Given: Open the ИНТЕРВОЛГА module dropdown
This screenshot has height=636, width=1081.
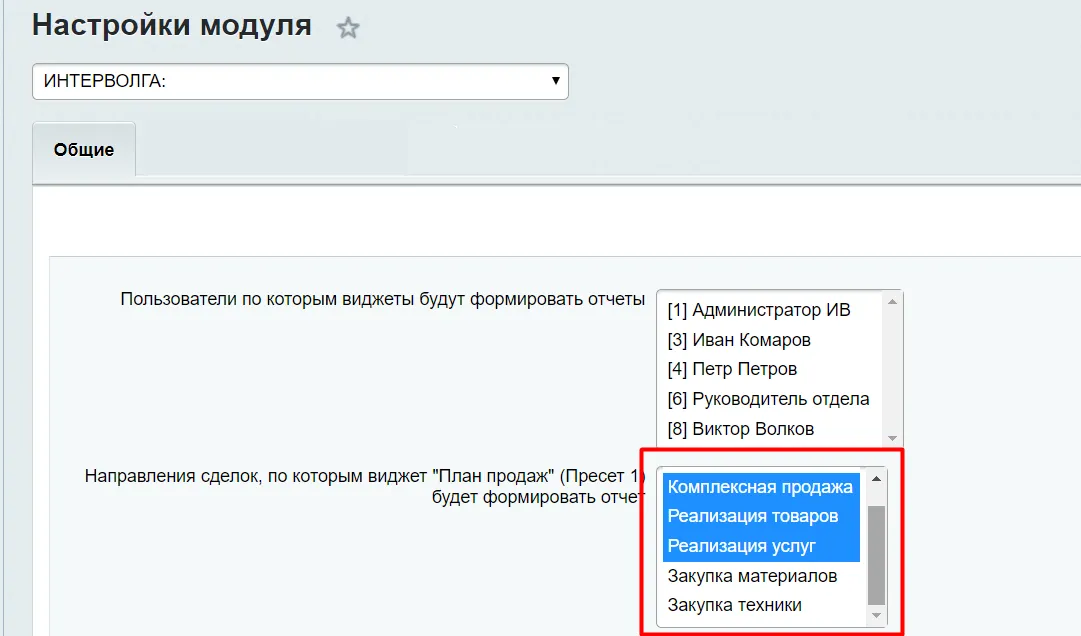Looking at the screenshot, I should (x=300, y=82).
